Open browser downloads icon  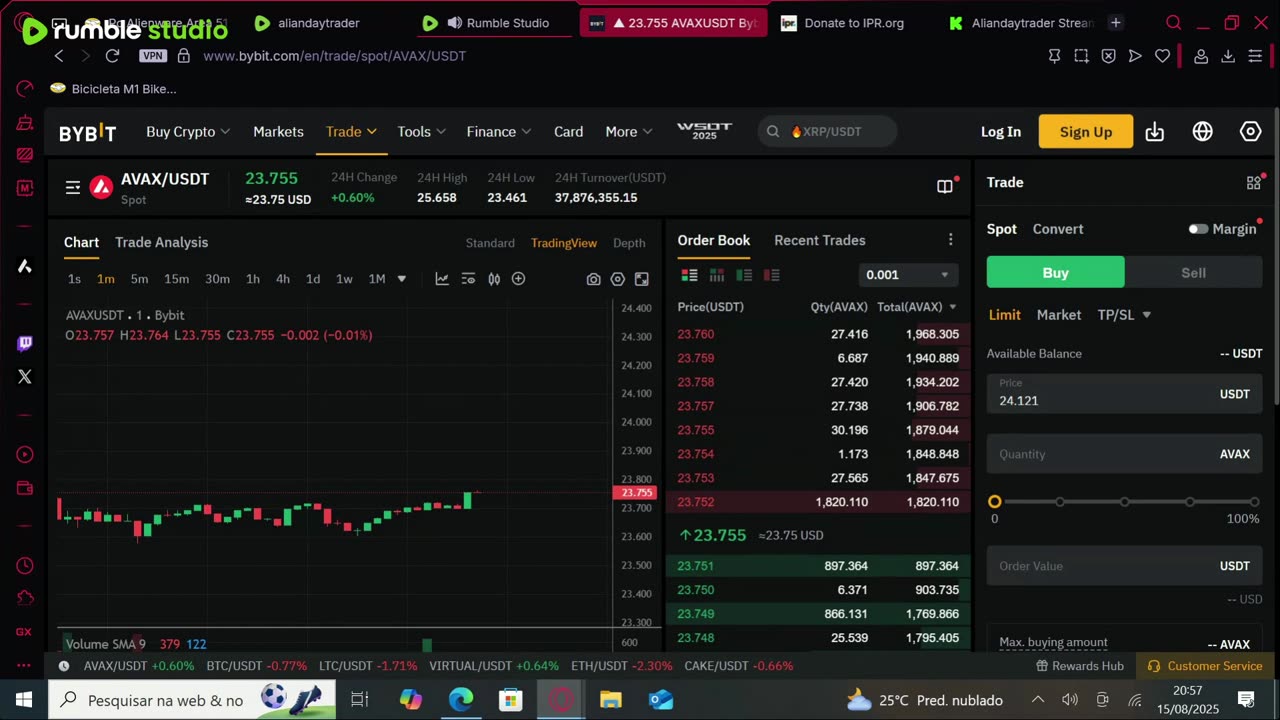coord(1228,56)
